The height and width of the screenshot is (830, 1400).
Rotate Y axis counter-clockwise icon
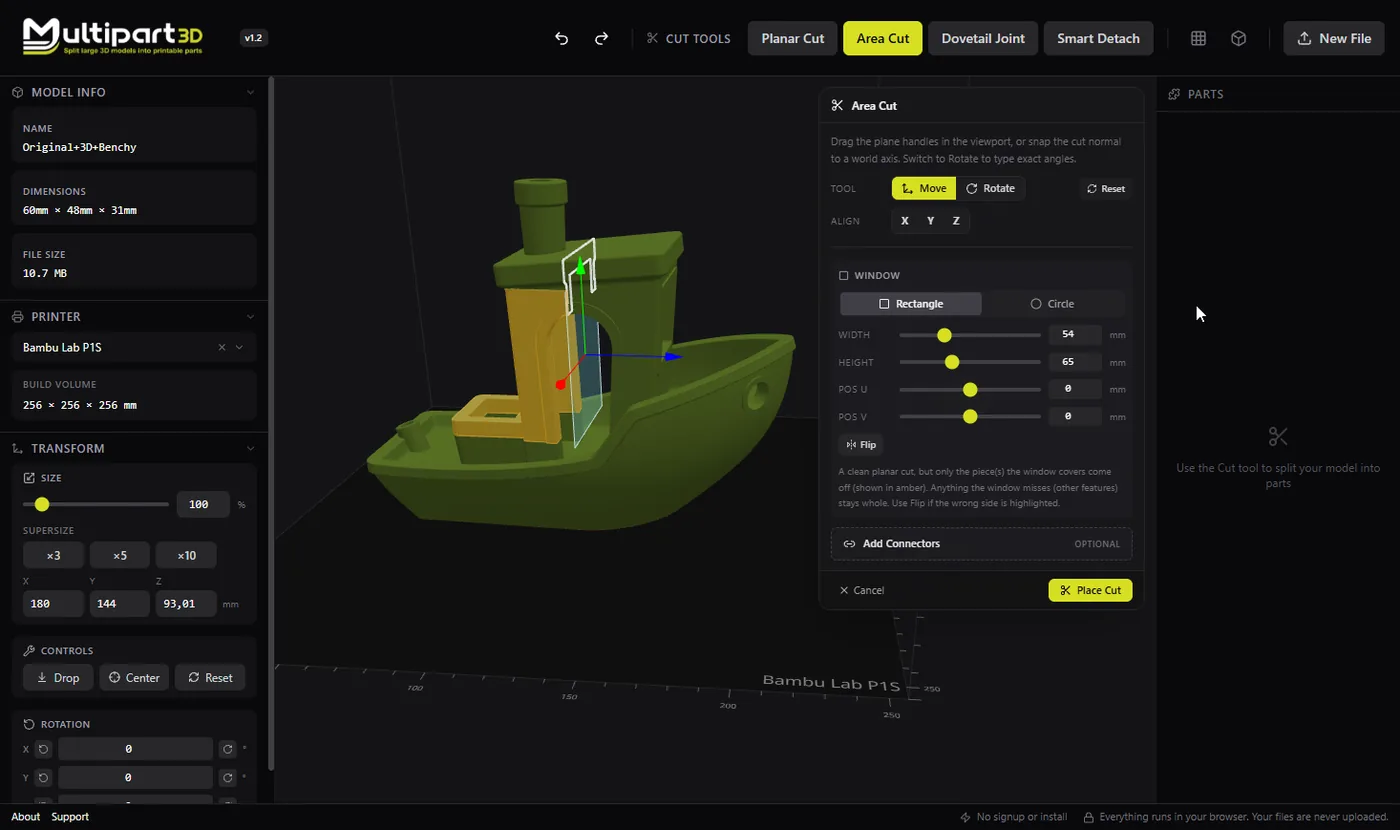click(43, 777)
